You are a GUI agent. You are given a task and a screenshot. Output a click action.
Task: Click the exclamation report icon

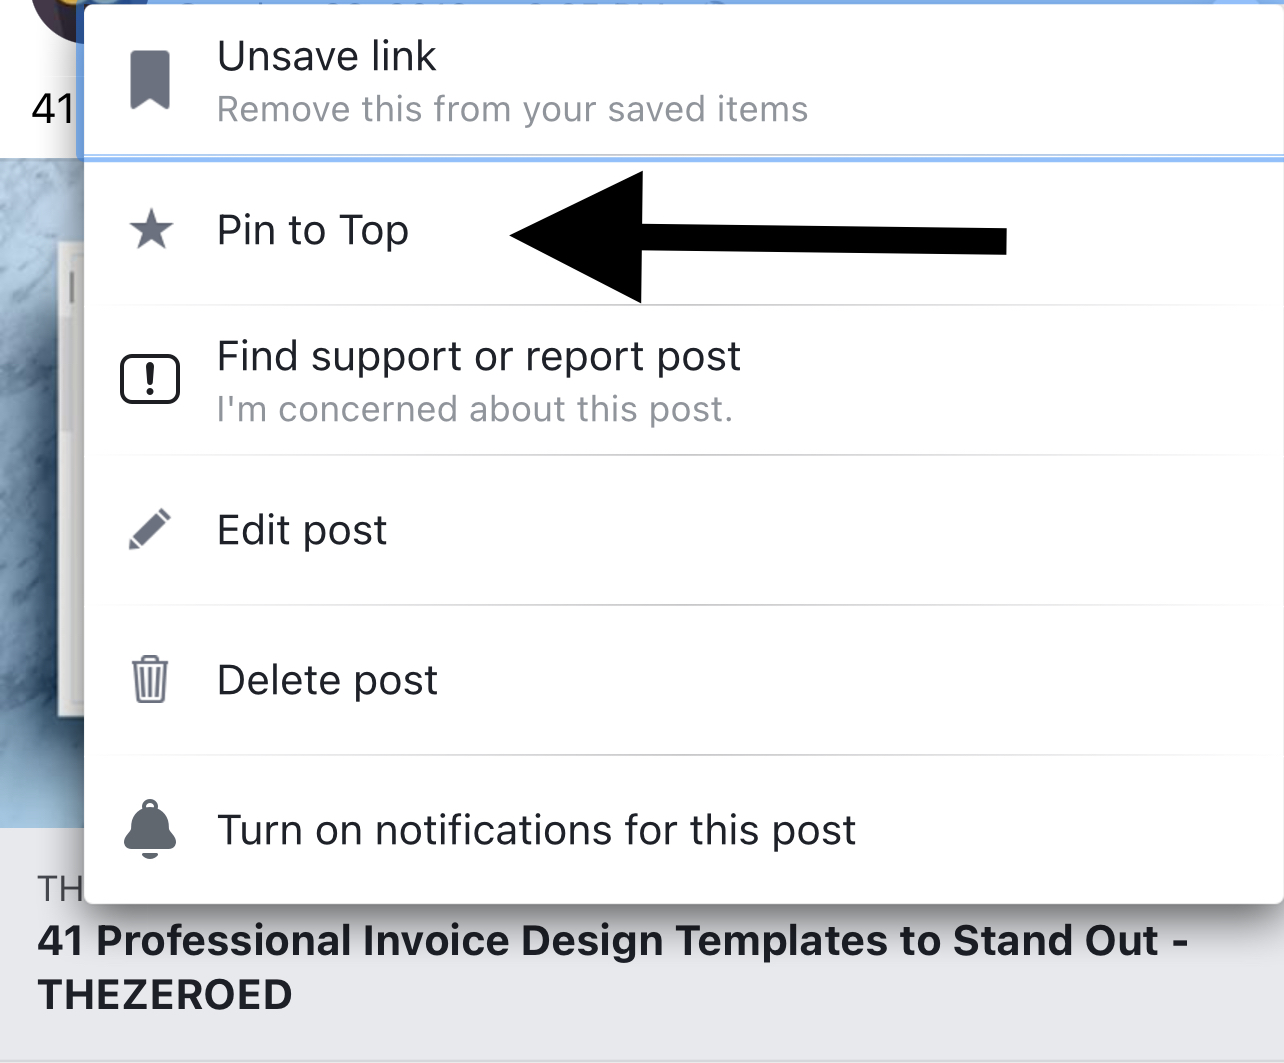(x=150, y=380)
